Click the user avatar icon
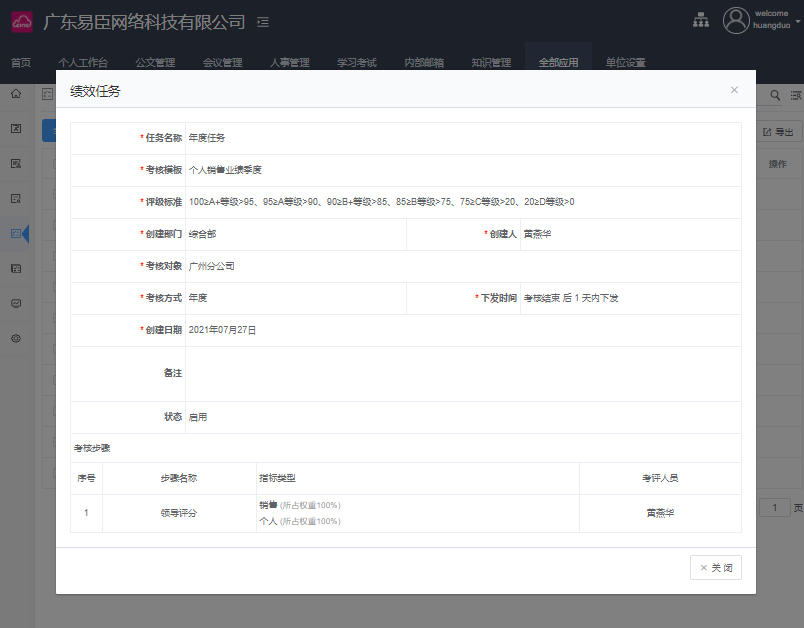The image size is (804, 628). coord(736,21)
